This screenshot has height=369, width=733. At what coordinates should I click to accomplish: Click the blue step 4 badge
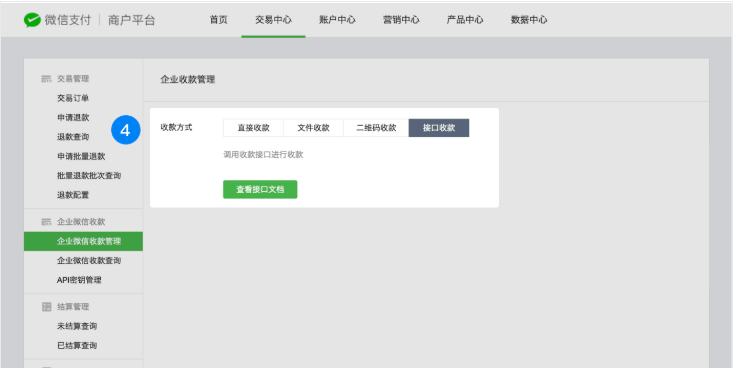126,130
